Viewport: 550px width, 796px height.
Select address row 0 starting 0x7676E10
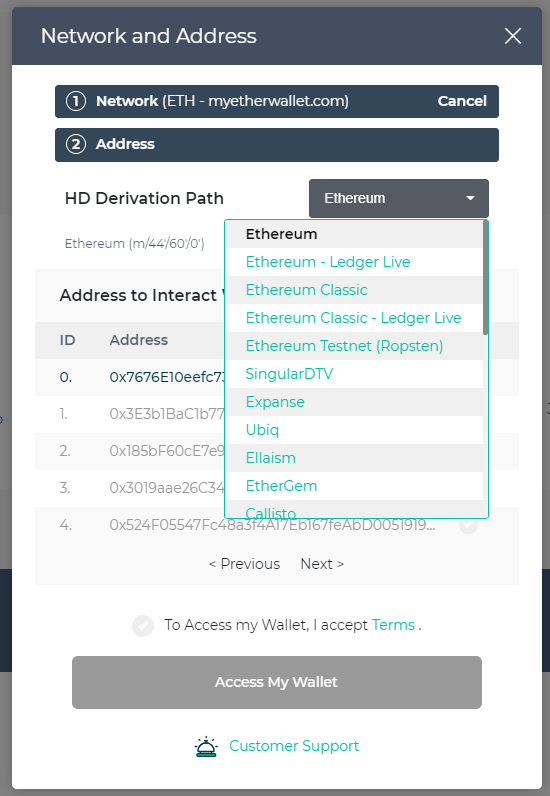277,377
